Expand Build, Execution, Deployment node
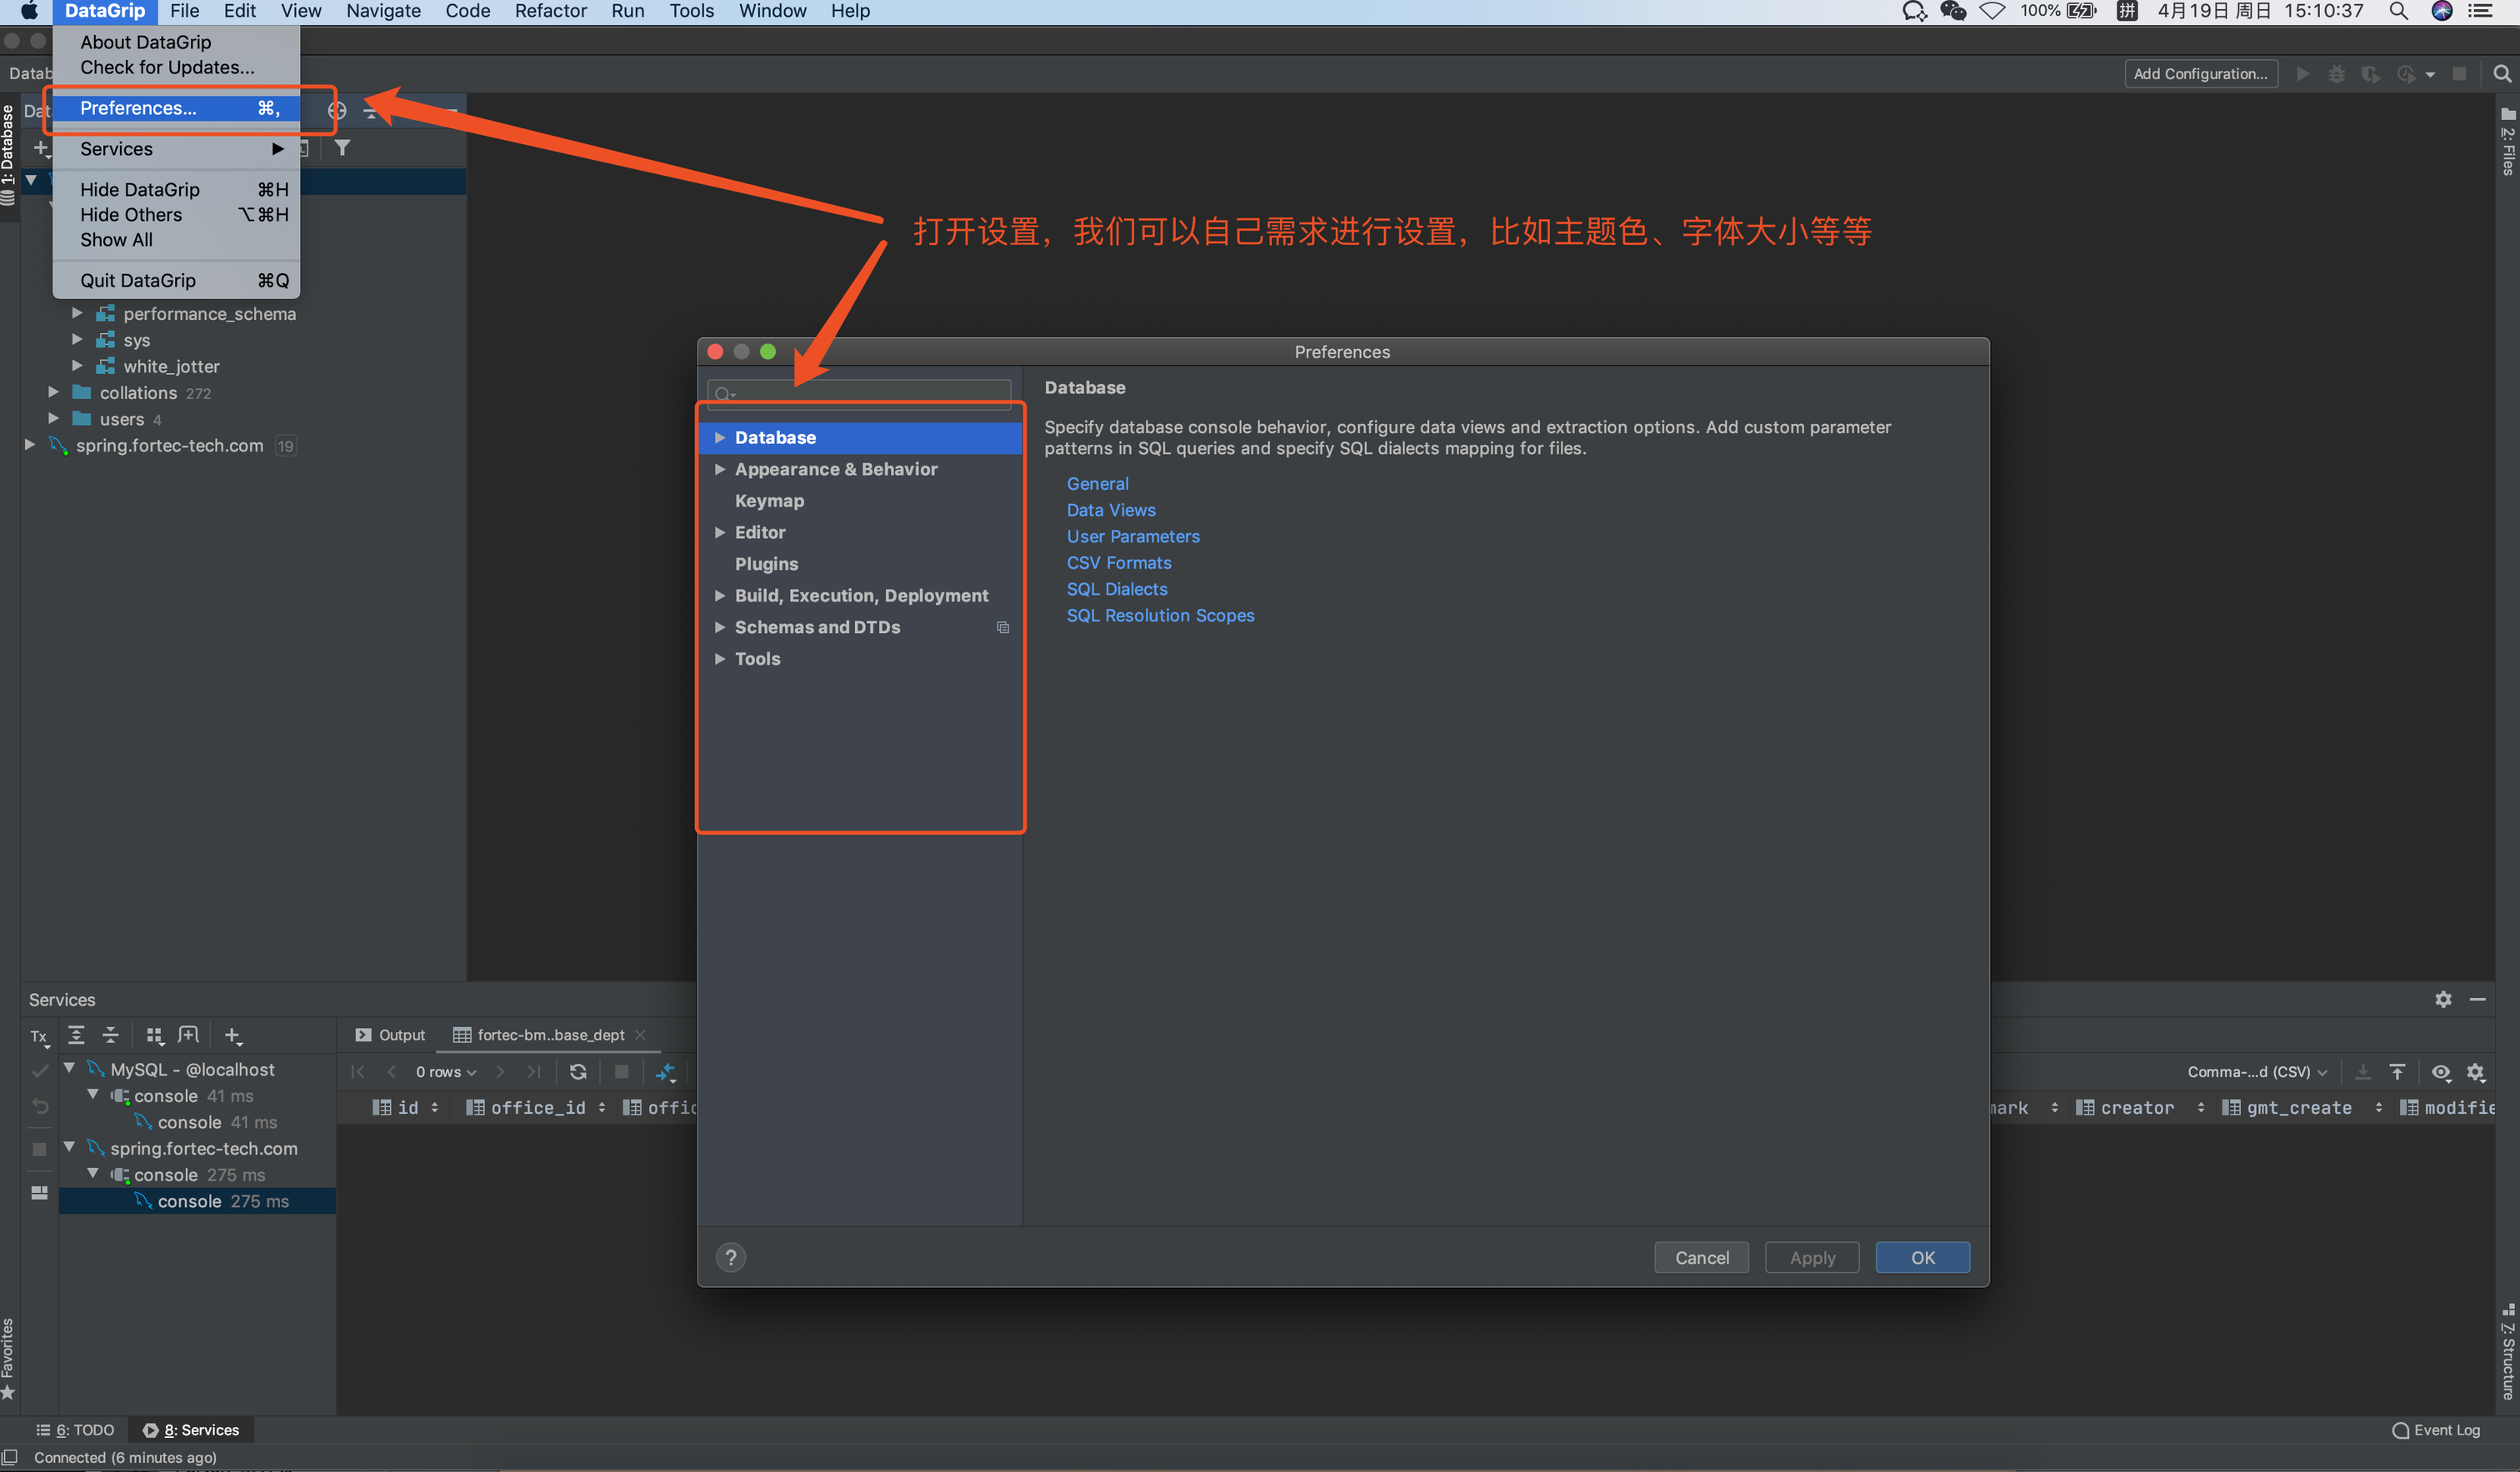This screenshot has width=2520, height=1472. pos(719,595)
